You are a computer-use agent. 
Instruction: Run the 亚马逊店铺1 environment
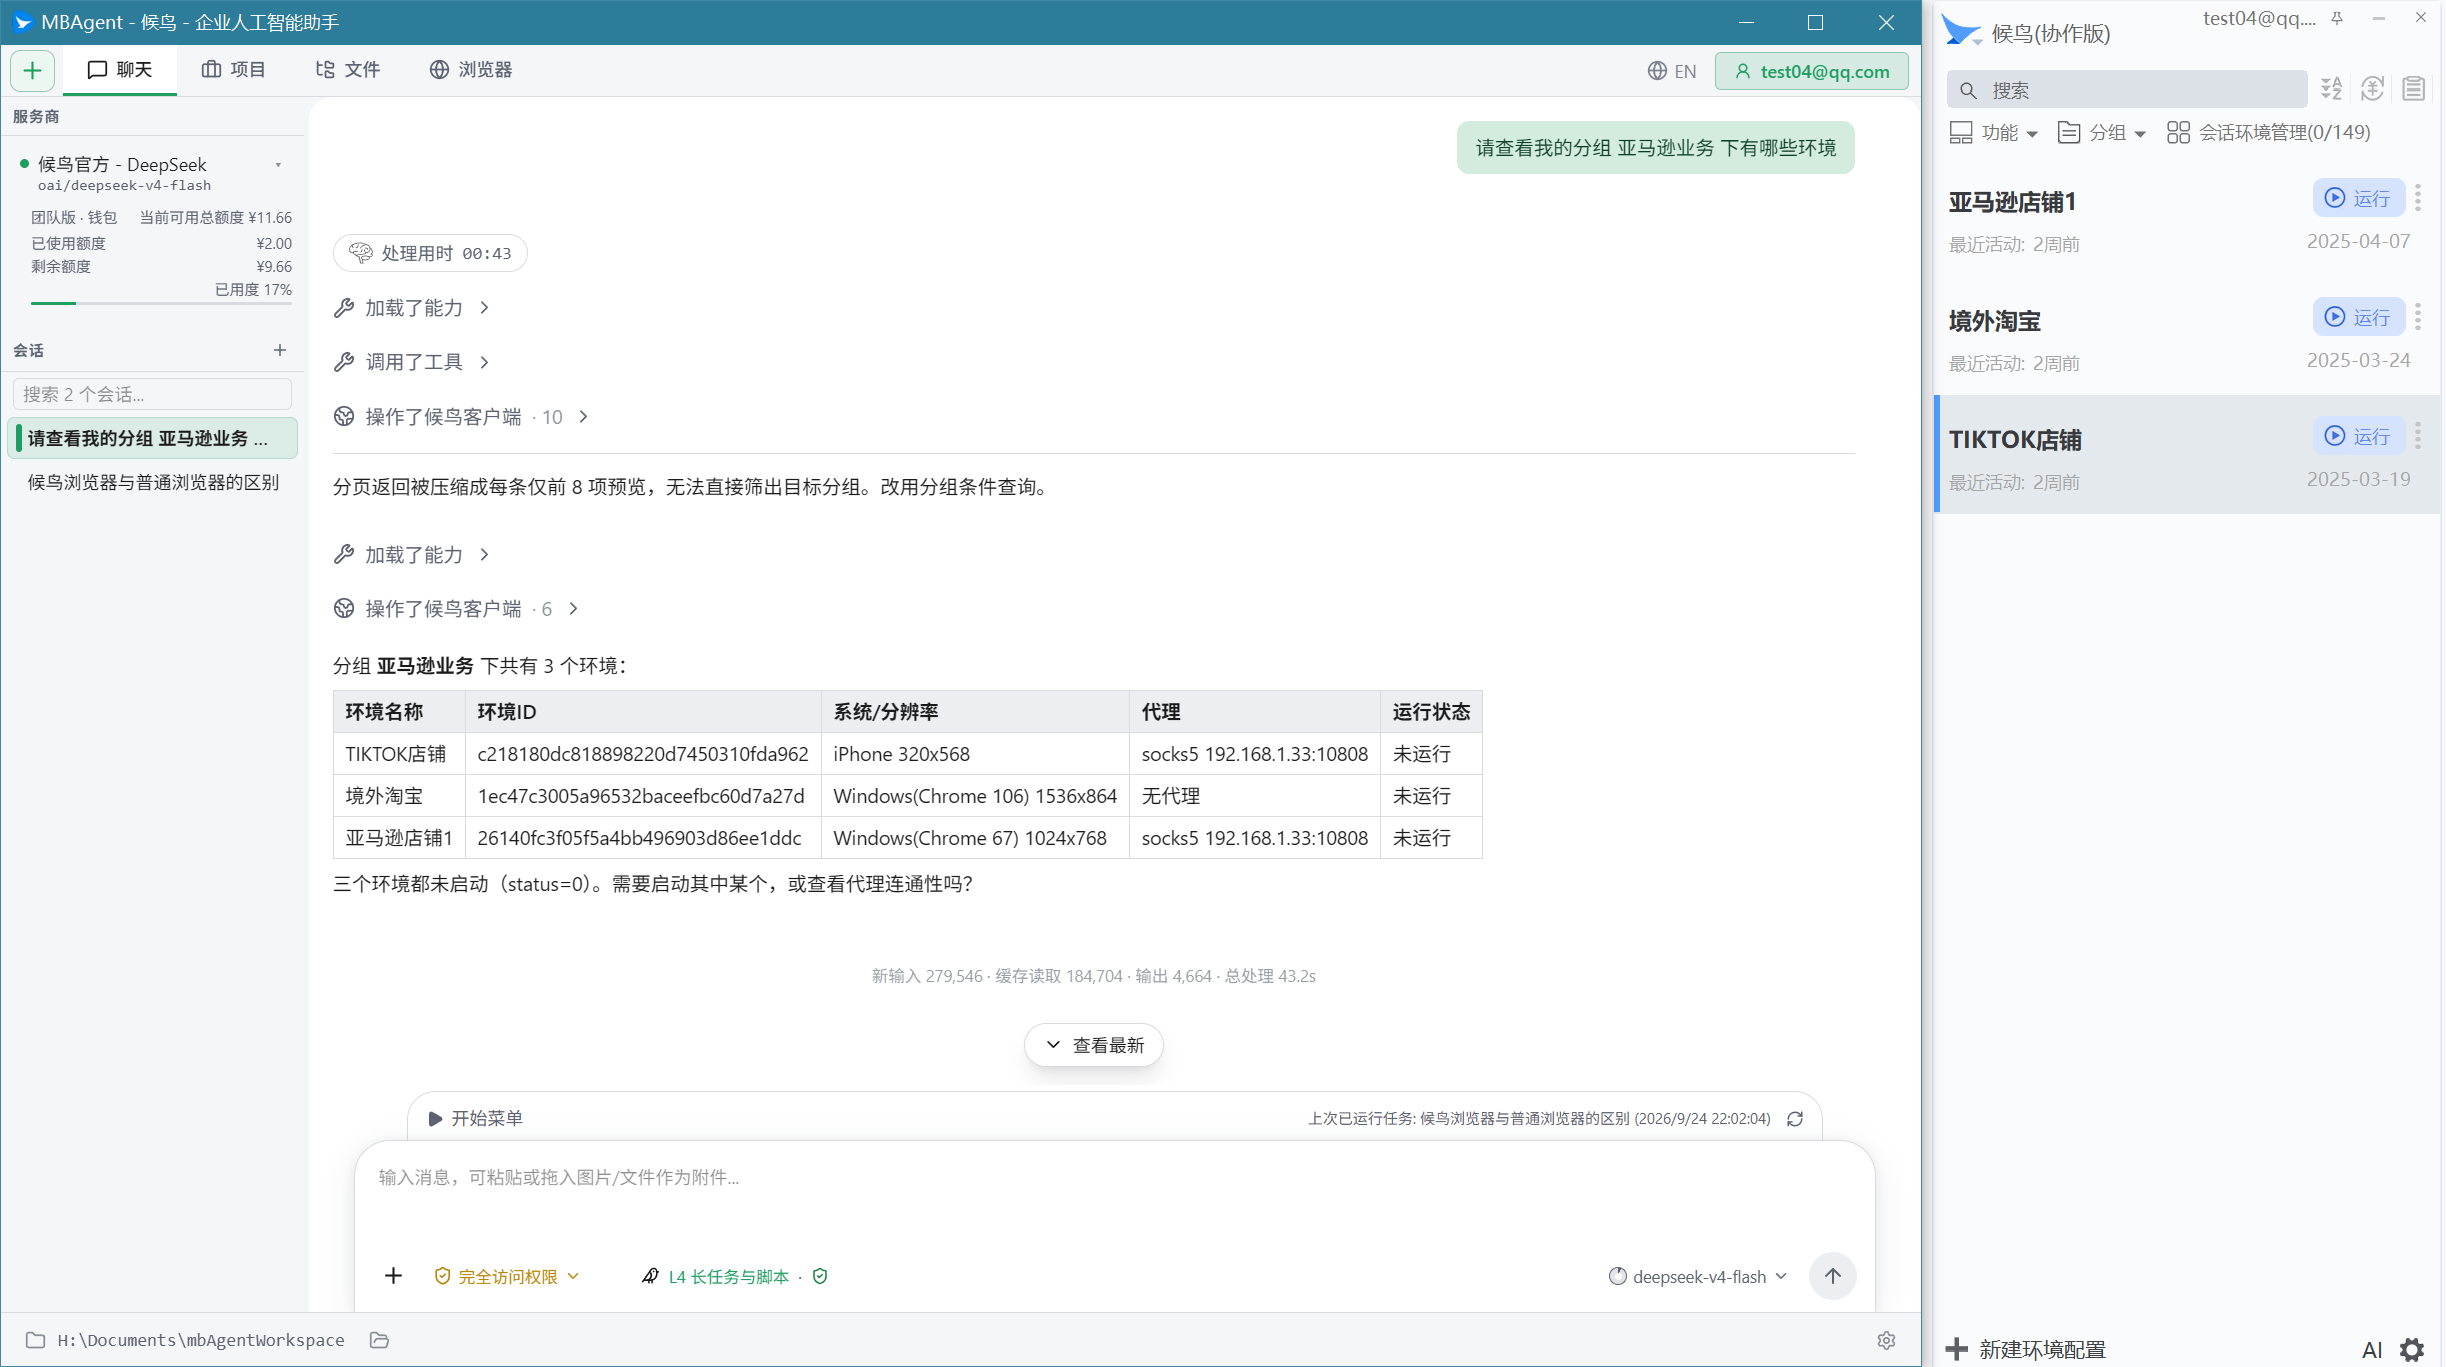(x=2358, y=198)
